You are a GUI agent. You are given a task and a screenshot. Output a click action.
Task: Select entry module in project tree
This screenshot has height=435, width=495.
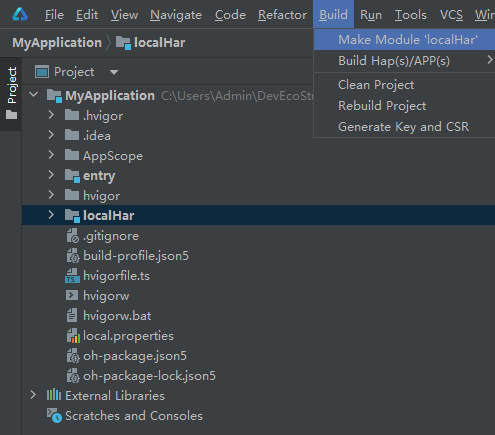click(x=99, y=176)
